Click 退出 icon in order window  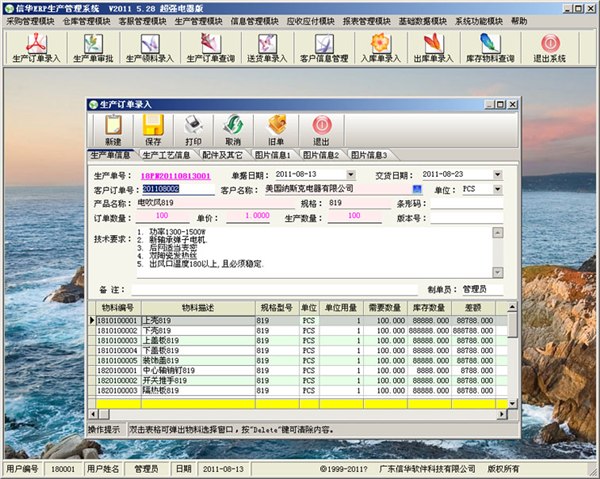[321, 130]
